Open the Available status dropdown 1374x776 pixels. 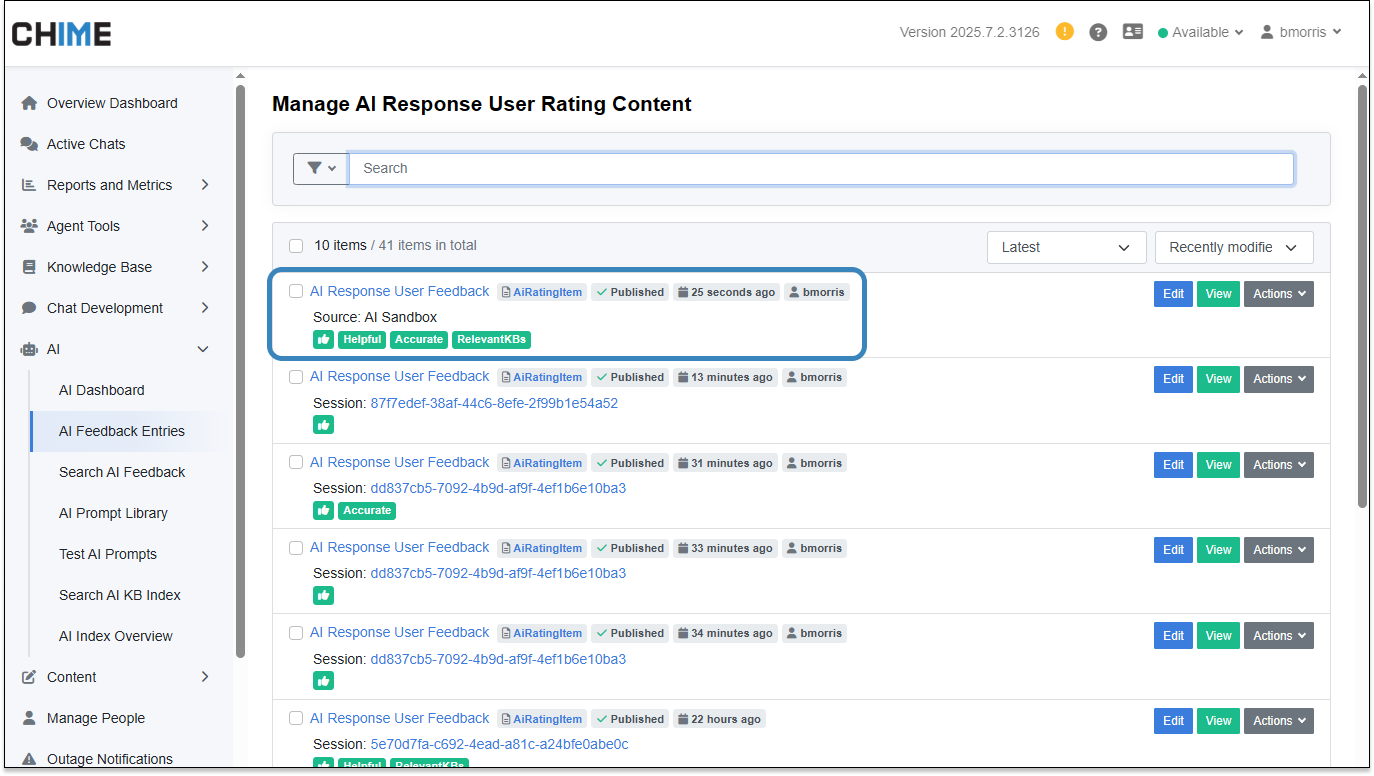click(x=1200, y=32)
